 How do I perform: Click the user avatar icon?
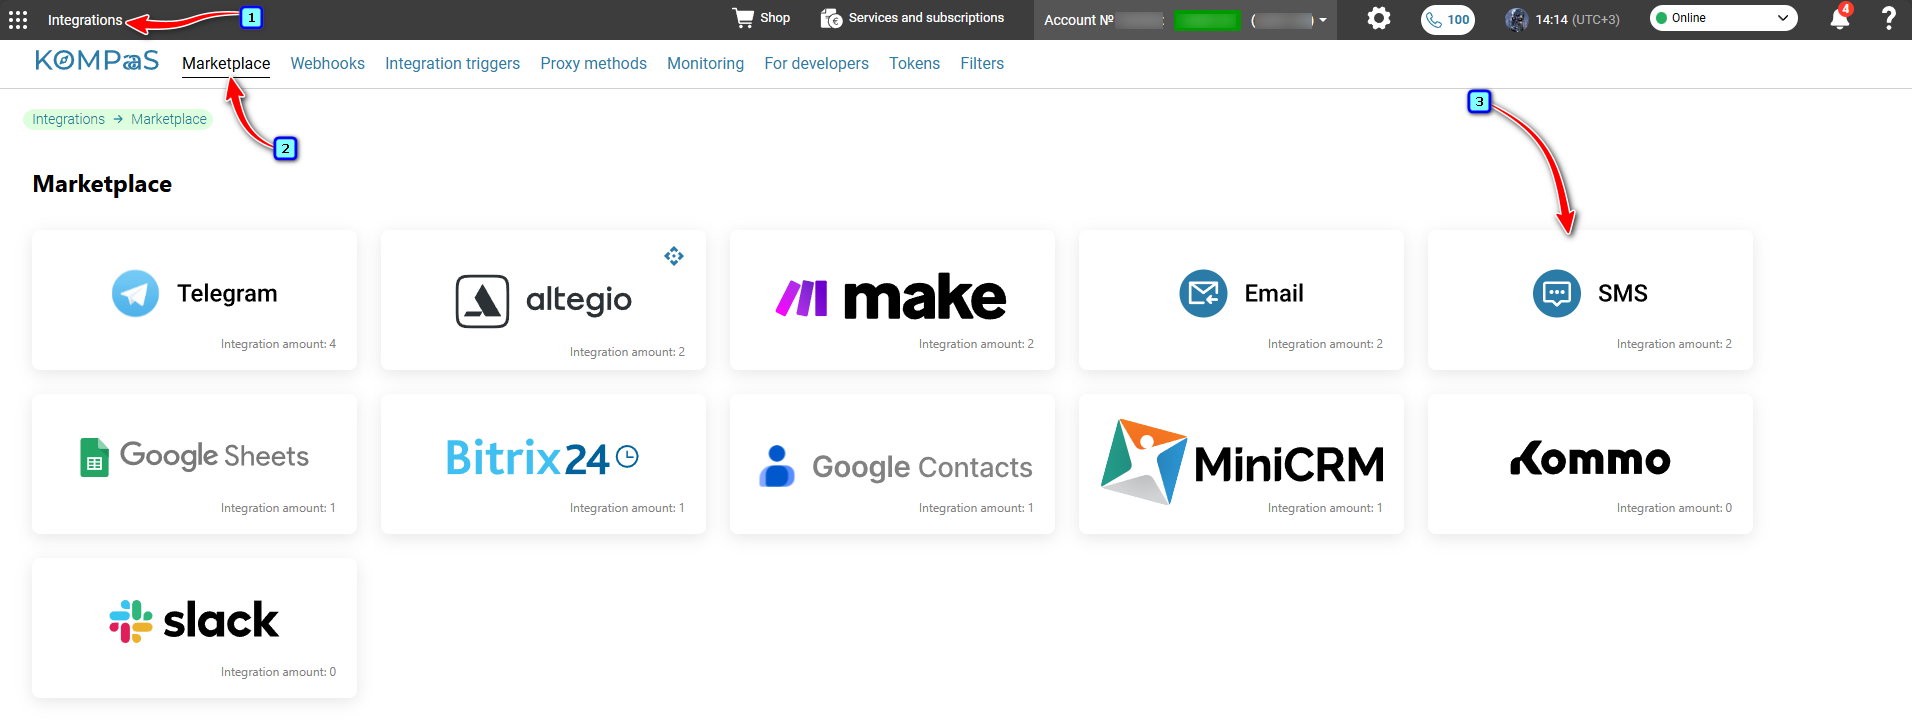click(1517, 19)
